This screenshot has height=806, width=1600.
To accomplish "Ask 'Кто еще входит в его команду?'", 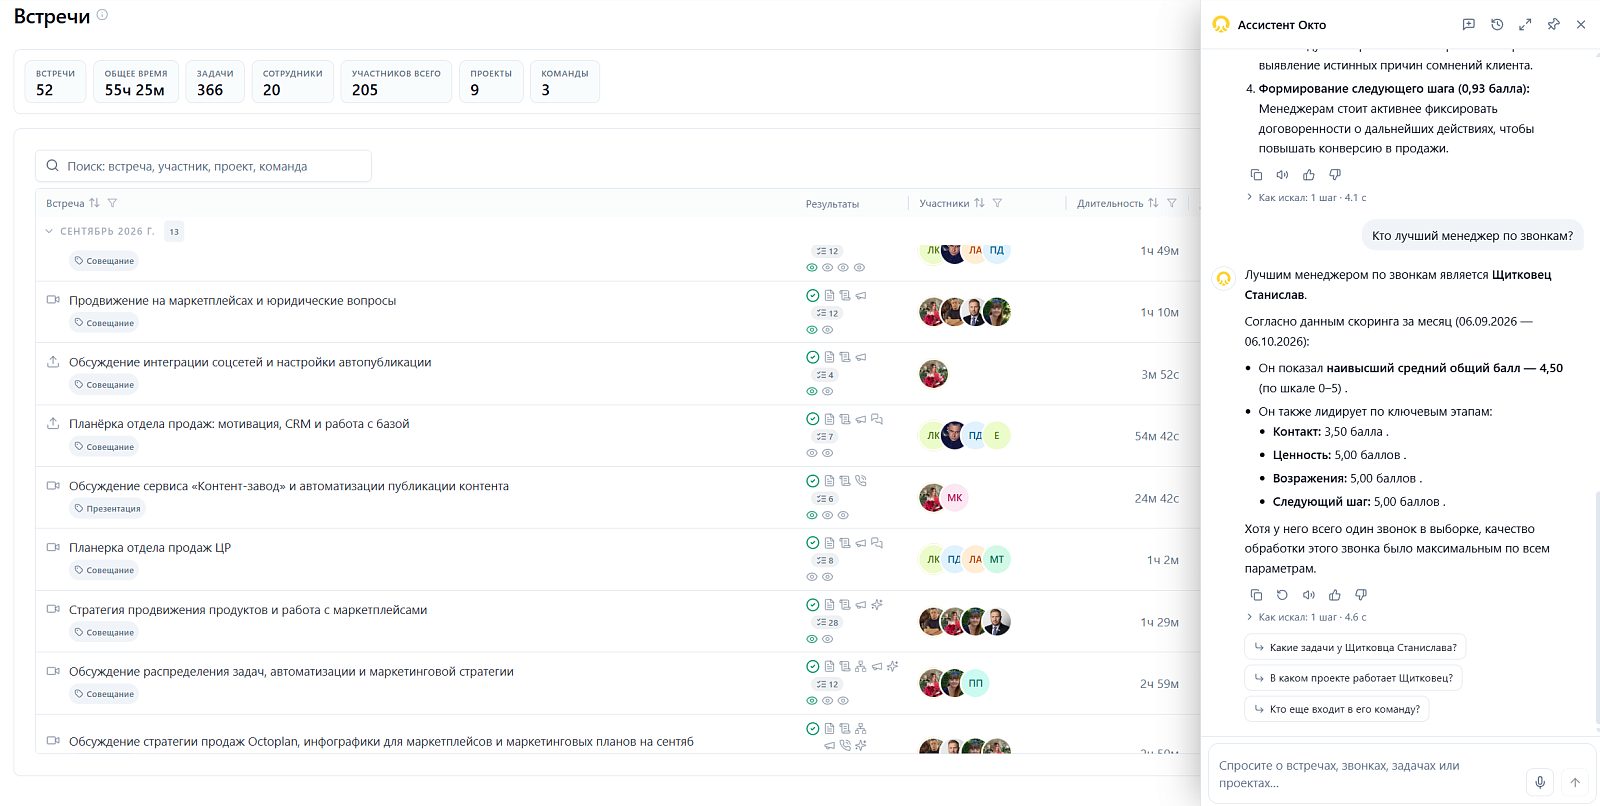I will (1337, 709).
